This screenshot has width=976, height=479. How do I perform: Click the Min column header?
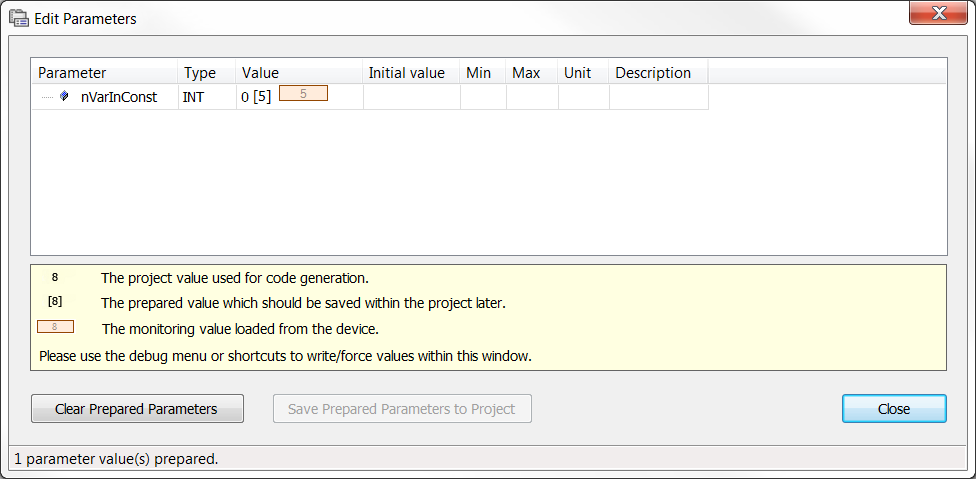click(483, 73)
